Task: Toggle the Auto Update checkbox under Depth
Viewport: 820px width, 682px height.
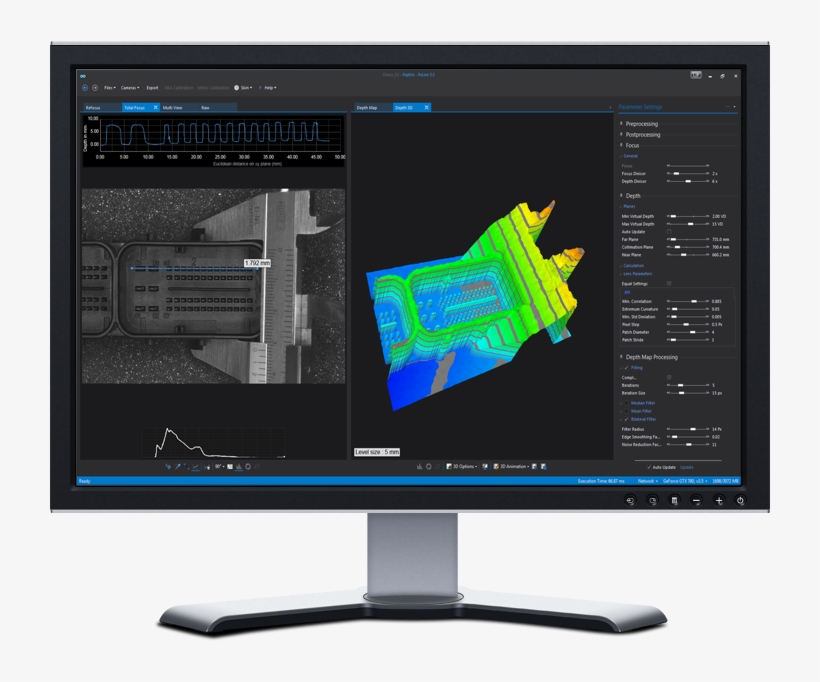Action: [669, 232]
